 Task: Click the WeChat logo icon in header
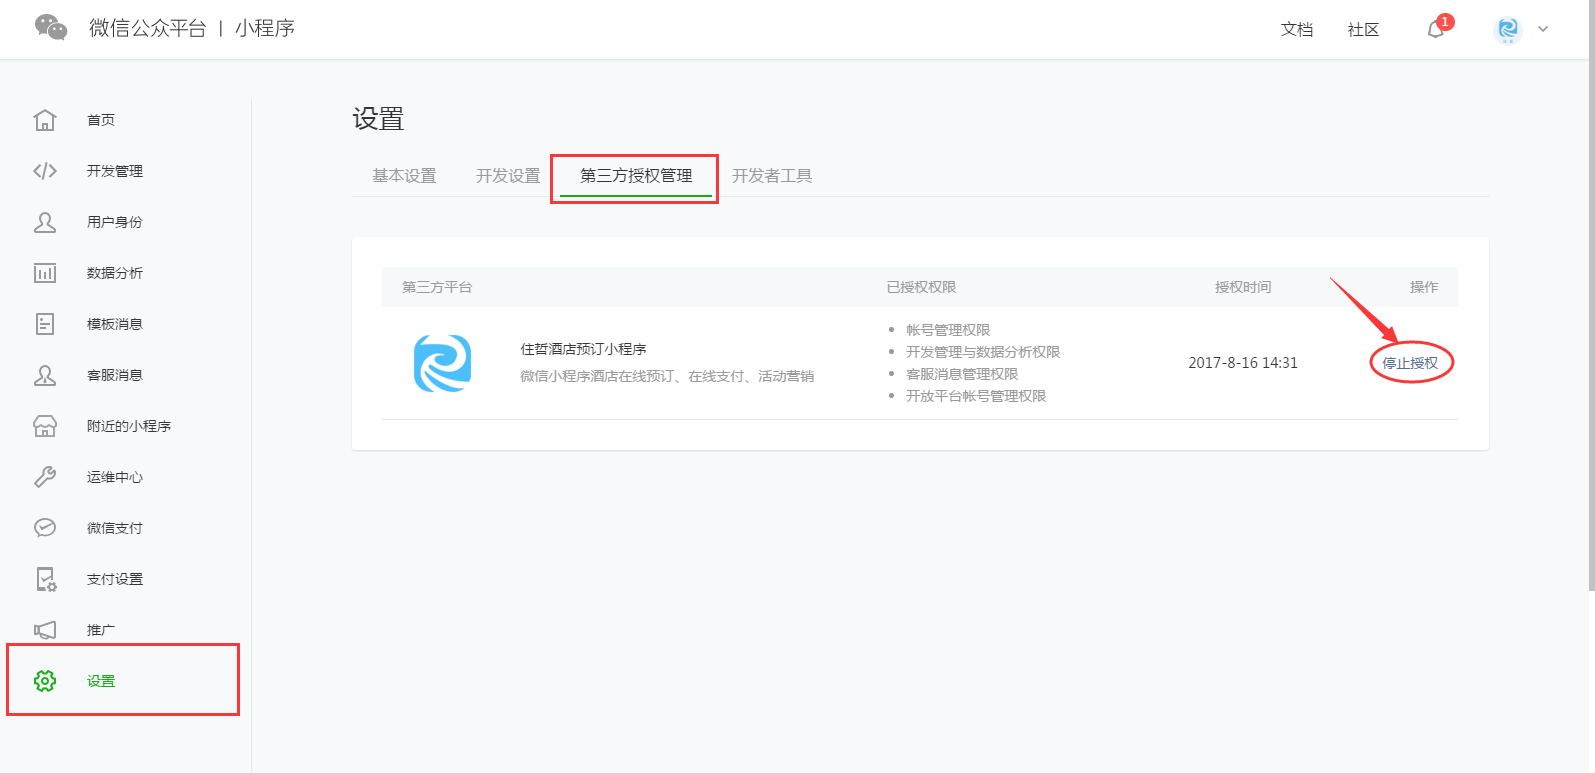tap(51, 27)
